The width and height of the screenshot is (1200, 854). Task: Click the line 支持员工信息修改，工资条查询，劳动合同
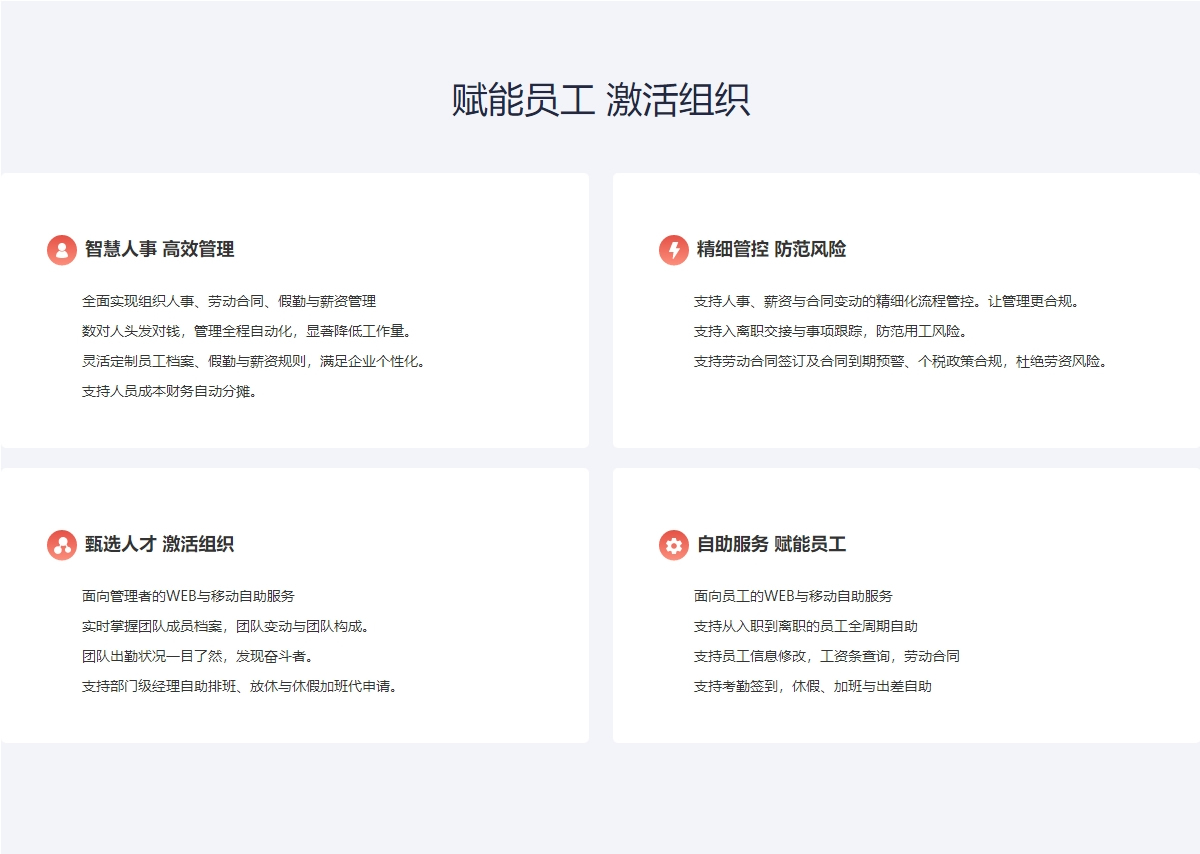tap(827, 657)
